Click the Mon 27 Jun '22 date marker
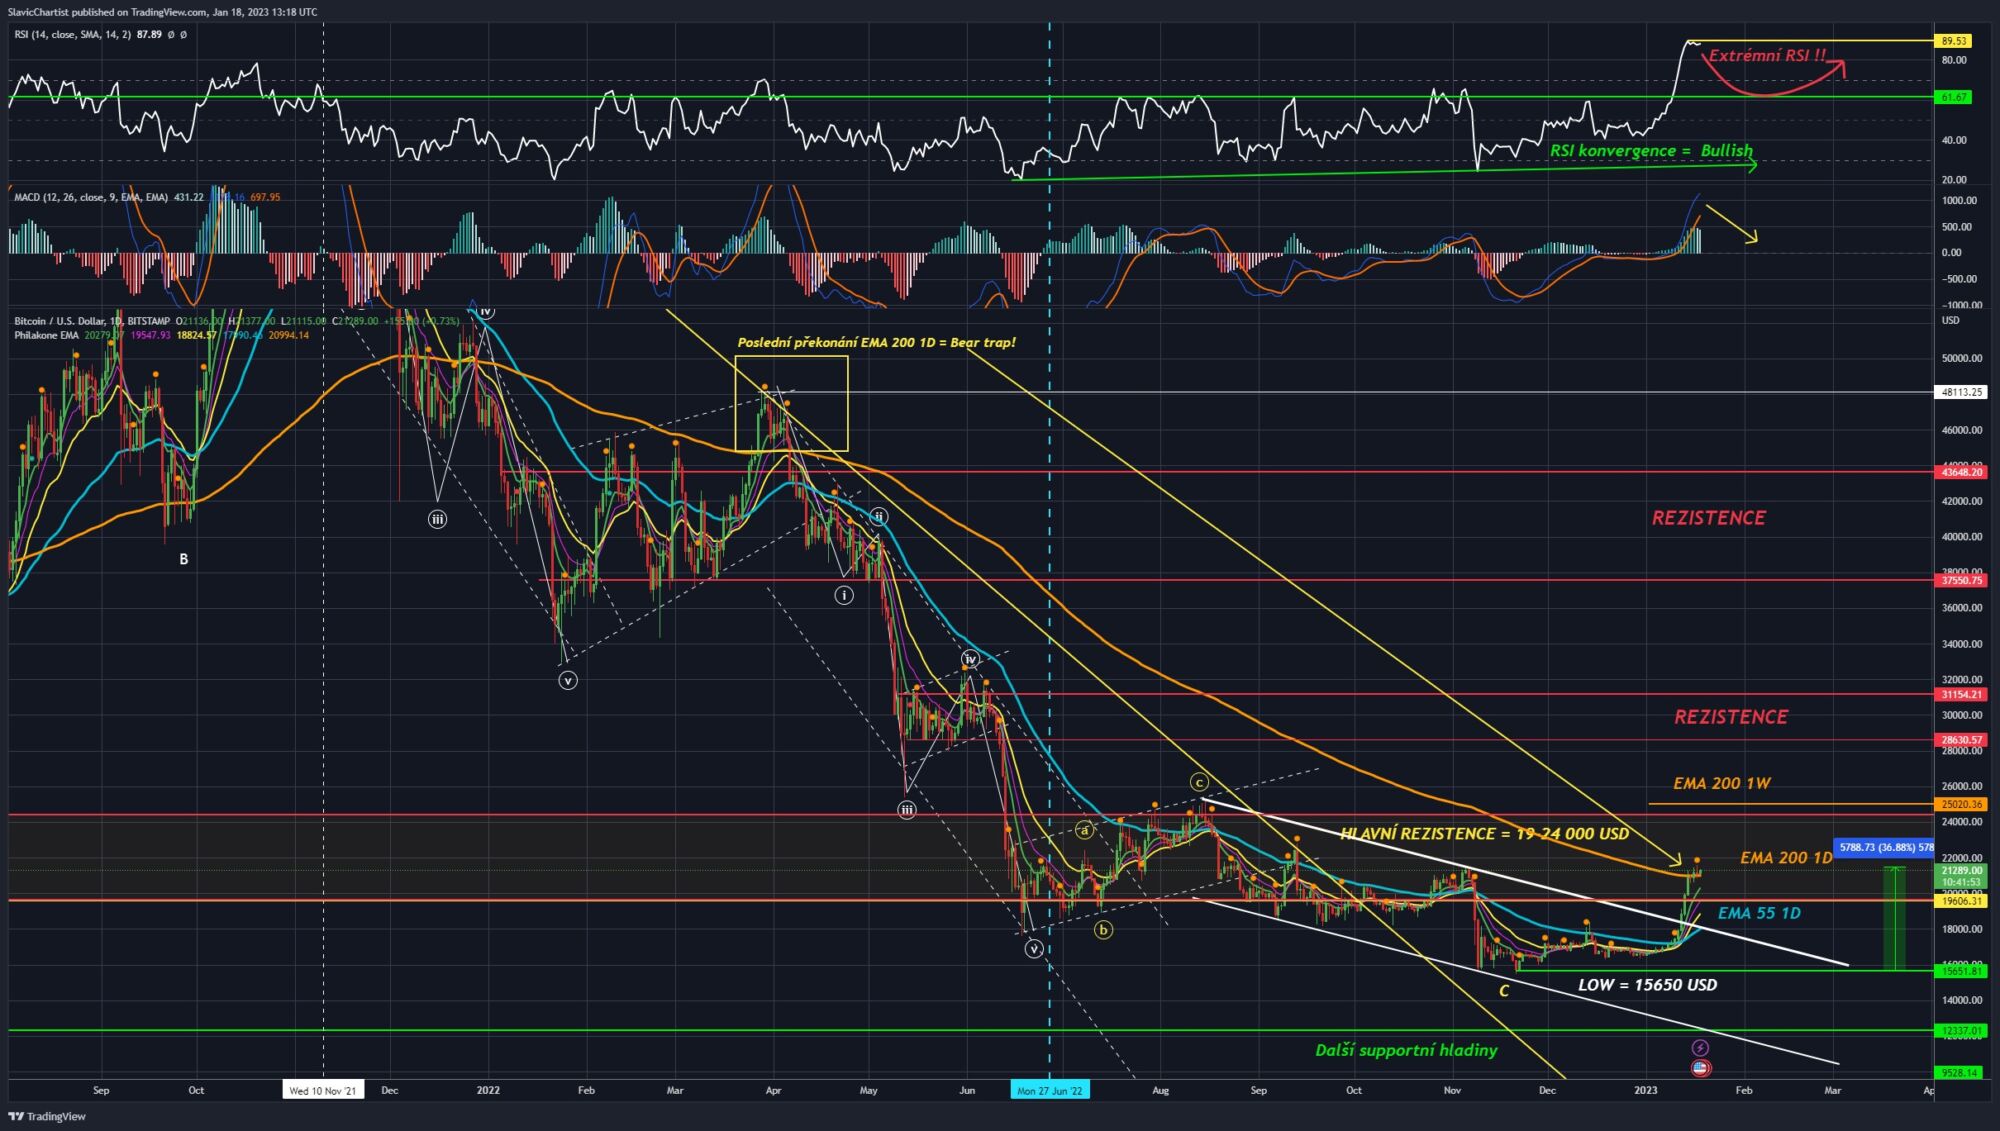This screenshot has height=1131, width=2000. click(1049, 1090)
